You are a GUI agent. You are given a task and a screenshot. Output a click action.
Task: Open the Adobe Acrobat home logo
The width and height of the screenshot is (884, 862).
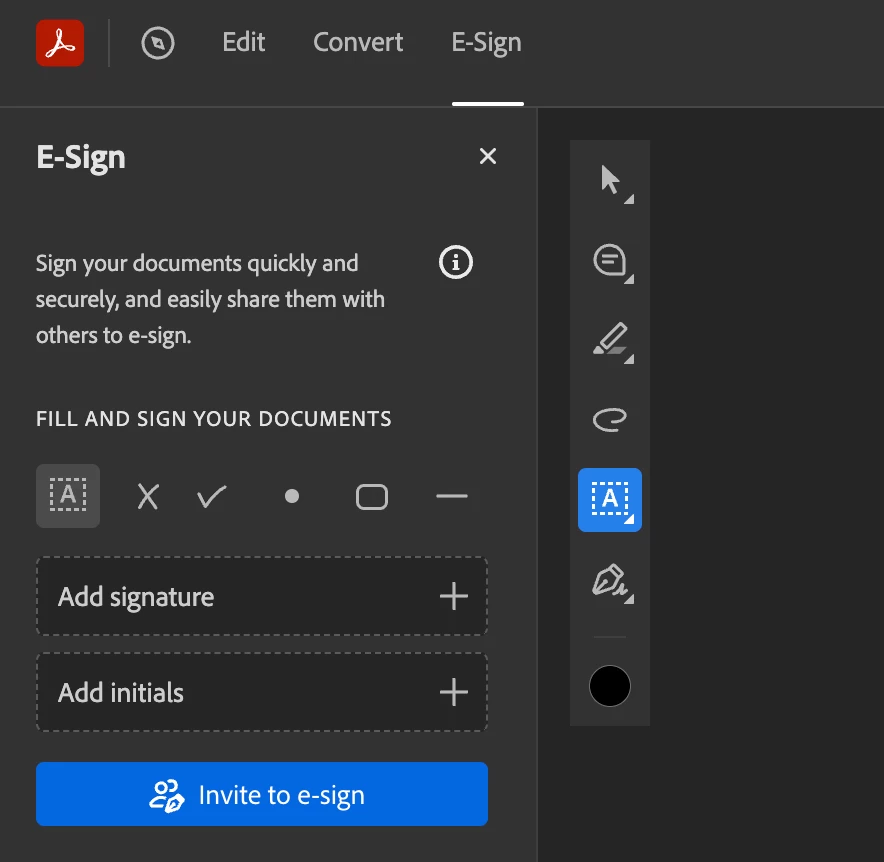point(60,43)
